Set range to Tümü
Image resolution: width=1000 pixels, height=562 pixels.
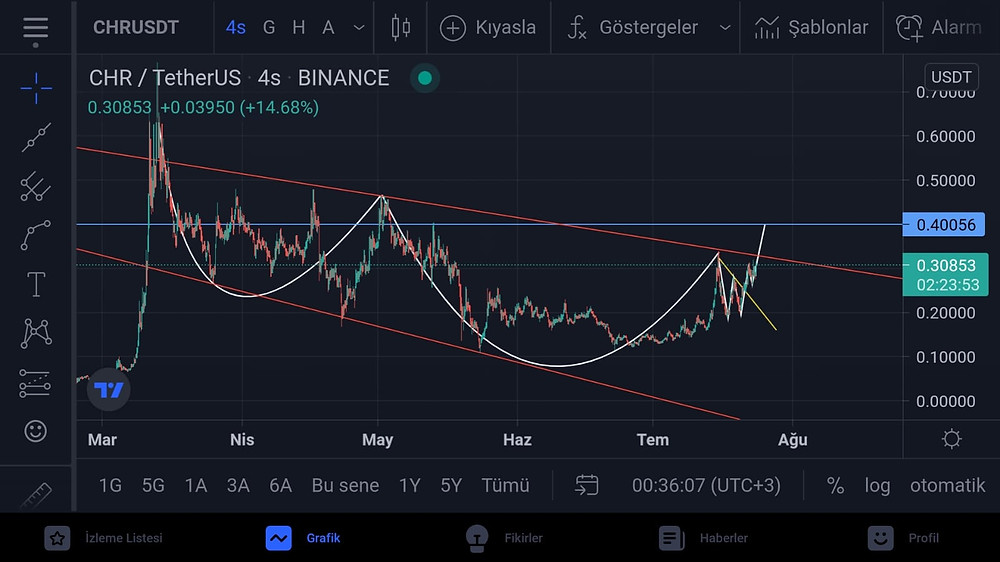(x=505, y=485)
